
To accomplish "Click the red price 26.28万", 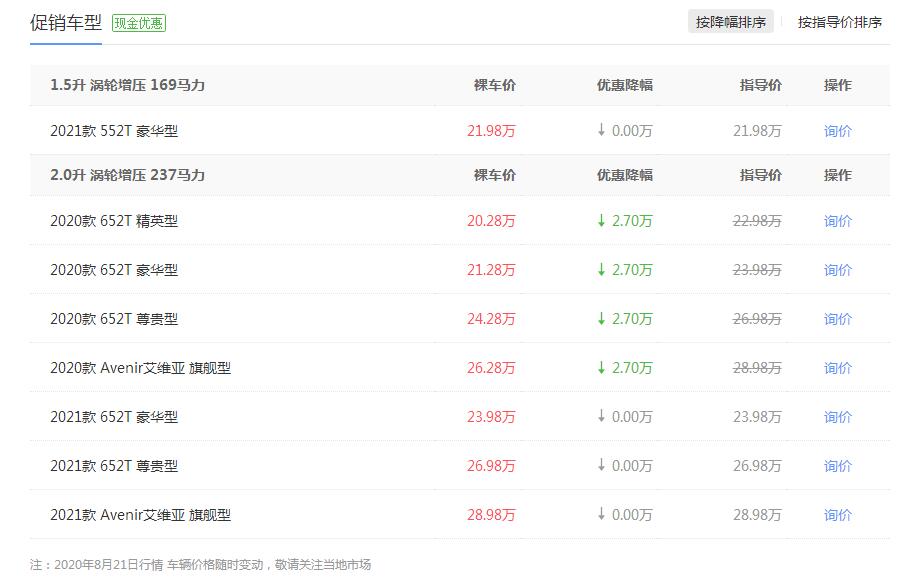I will coord(491,368).
